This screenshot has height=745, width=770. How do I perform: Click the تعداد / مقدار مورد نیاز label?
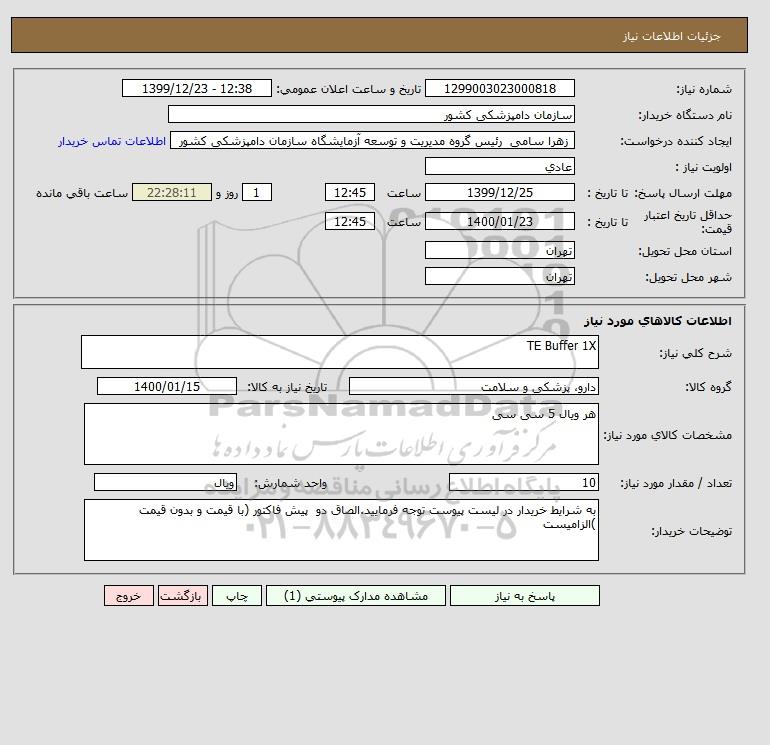tap(676, 484)
